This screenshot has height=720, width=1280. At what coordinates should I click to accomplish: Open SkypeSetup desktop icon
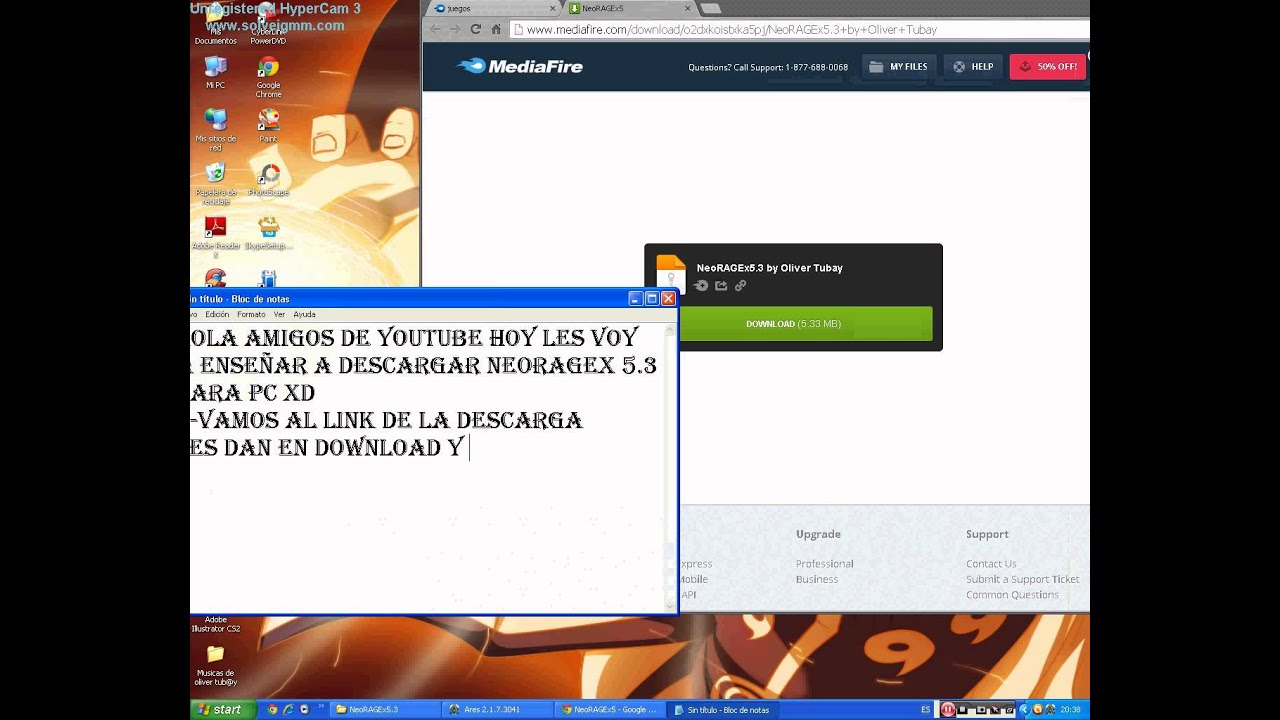(x=268, y=233)
